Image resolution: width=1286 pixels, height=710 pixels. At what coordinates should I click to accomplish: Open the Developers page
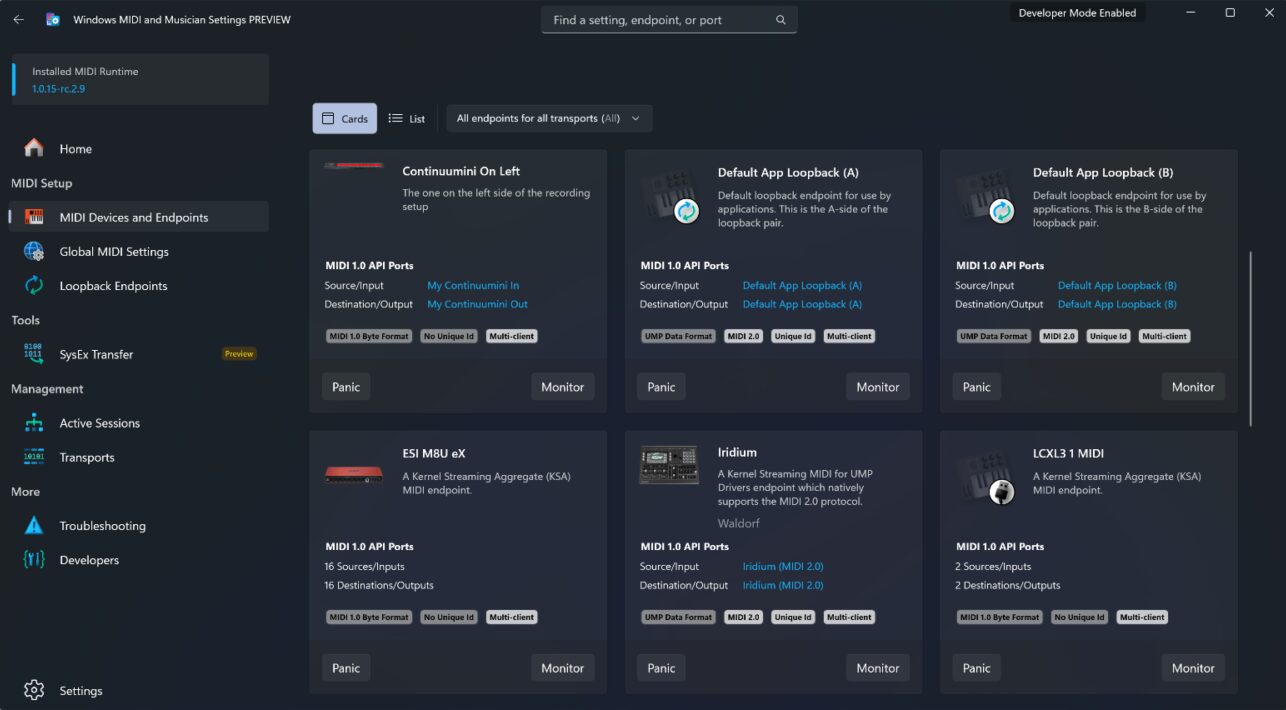[x=138, y=560]
